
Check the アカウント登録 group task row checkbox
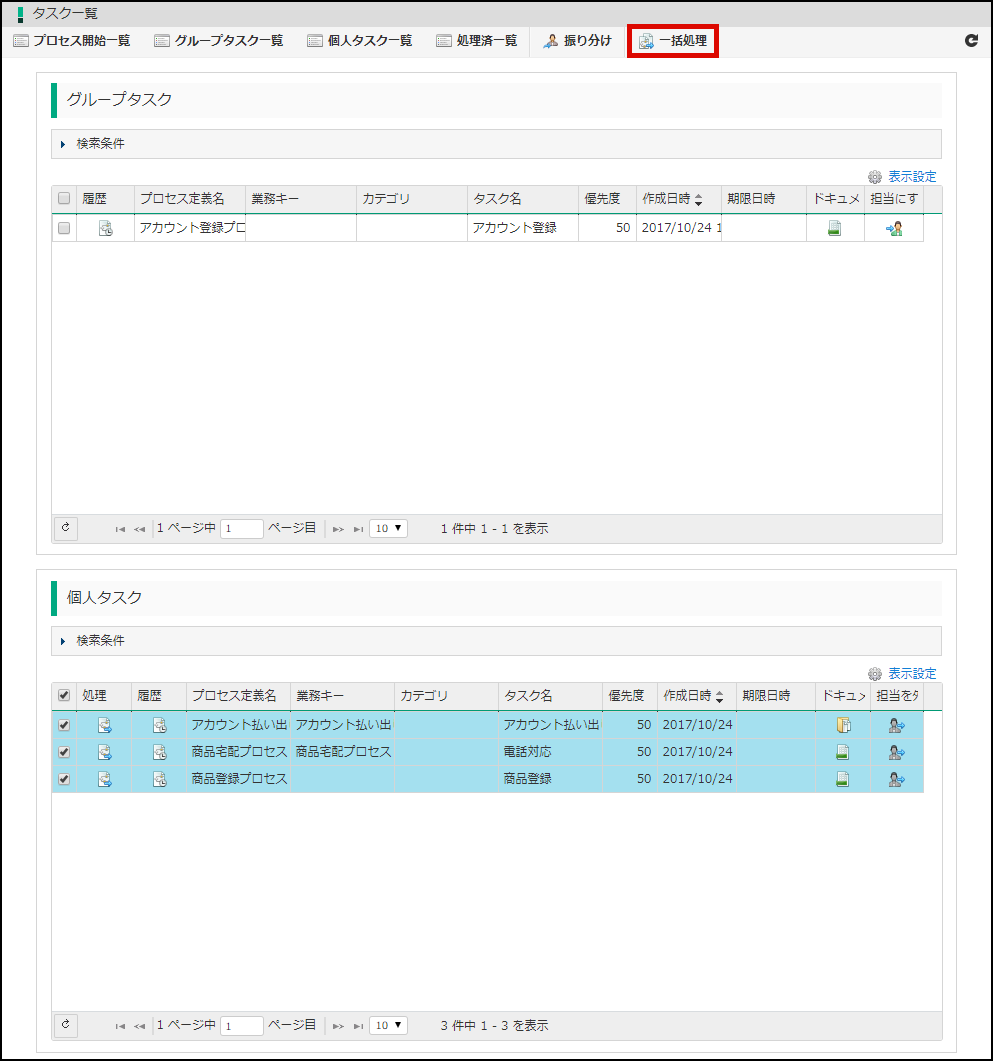[x=64, y=228]
